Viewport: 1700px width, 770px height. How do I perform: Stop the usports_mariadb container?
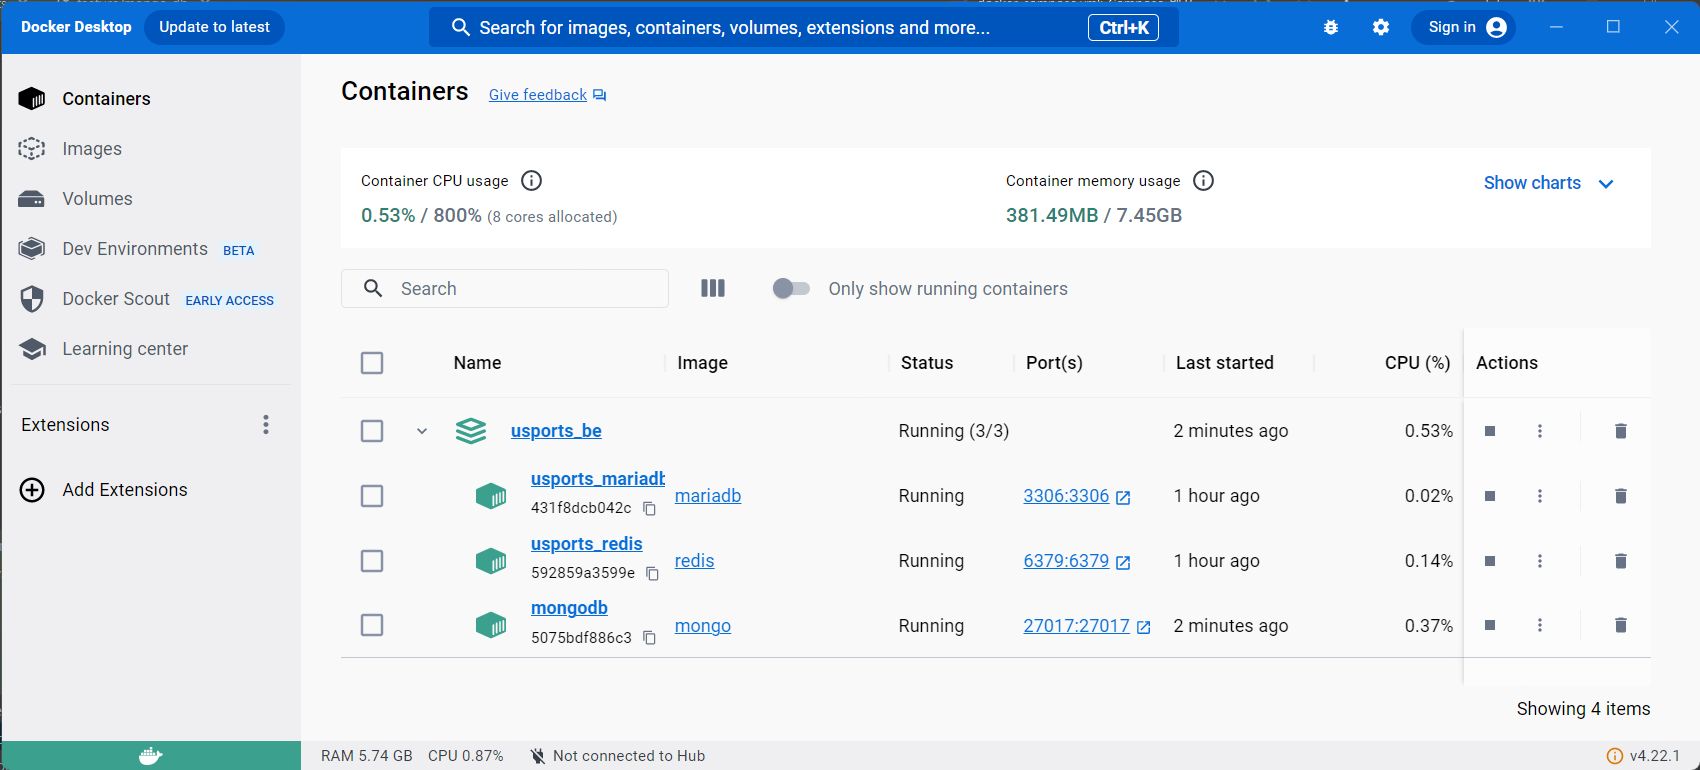(1490, 496)
